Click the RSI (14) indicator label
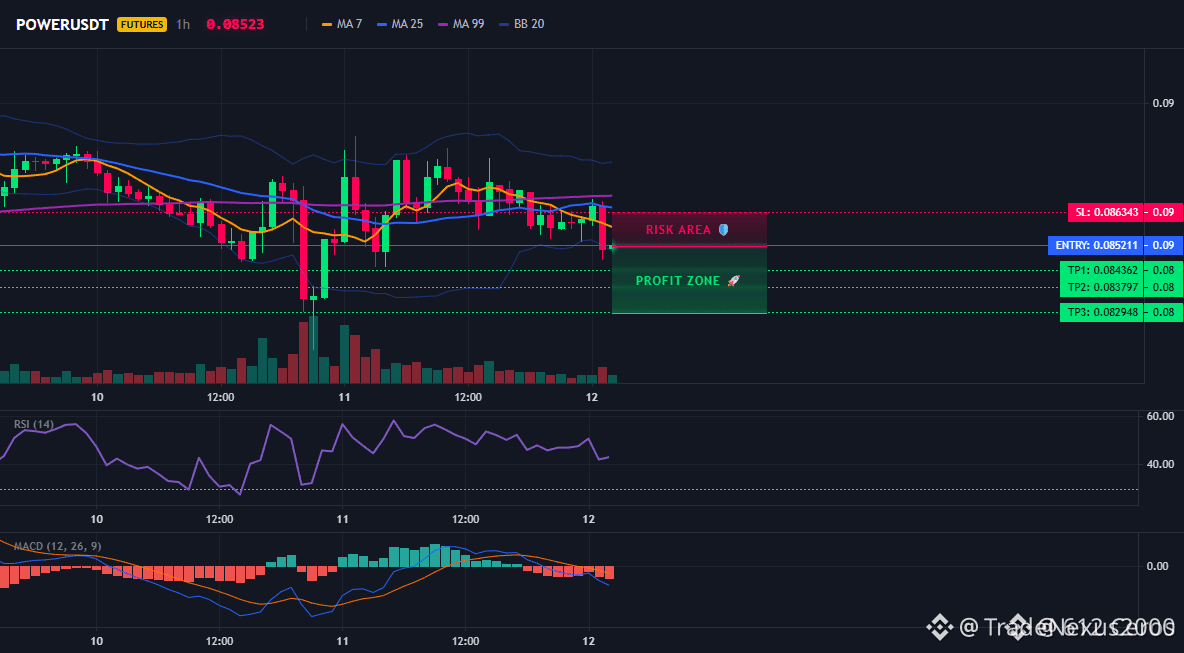This screenshot has height=653, width=1184. pos(33,424)
